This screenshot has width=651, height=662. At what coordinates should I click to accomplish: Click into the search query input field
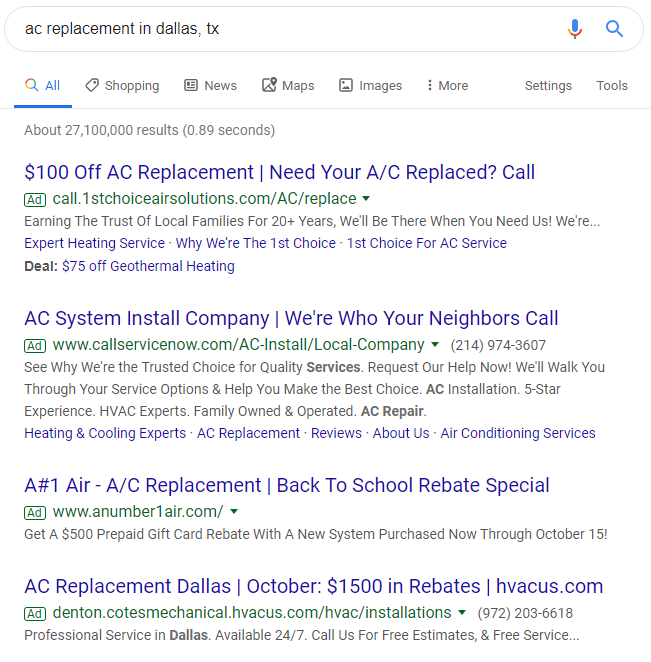tap(280, 29)
